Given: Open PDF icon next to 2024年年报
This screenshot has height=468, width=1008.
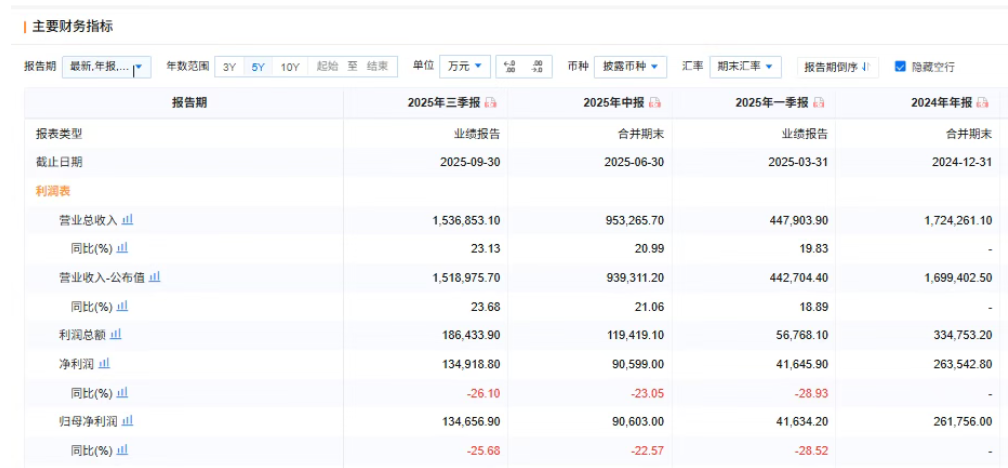Looking at the screenshot, I should click(982, 103).
